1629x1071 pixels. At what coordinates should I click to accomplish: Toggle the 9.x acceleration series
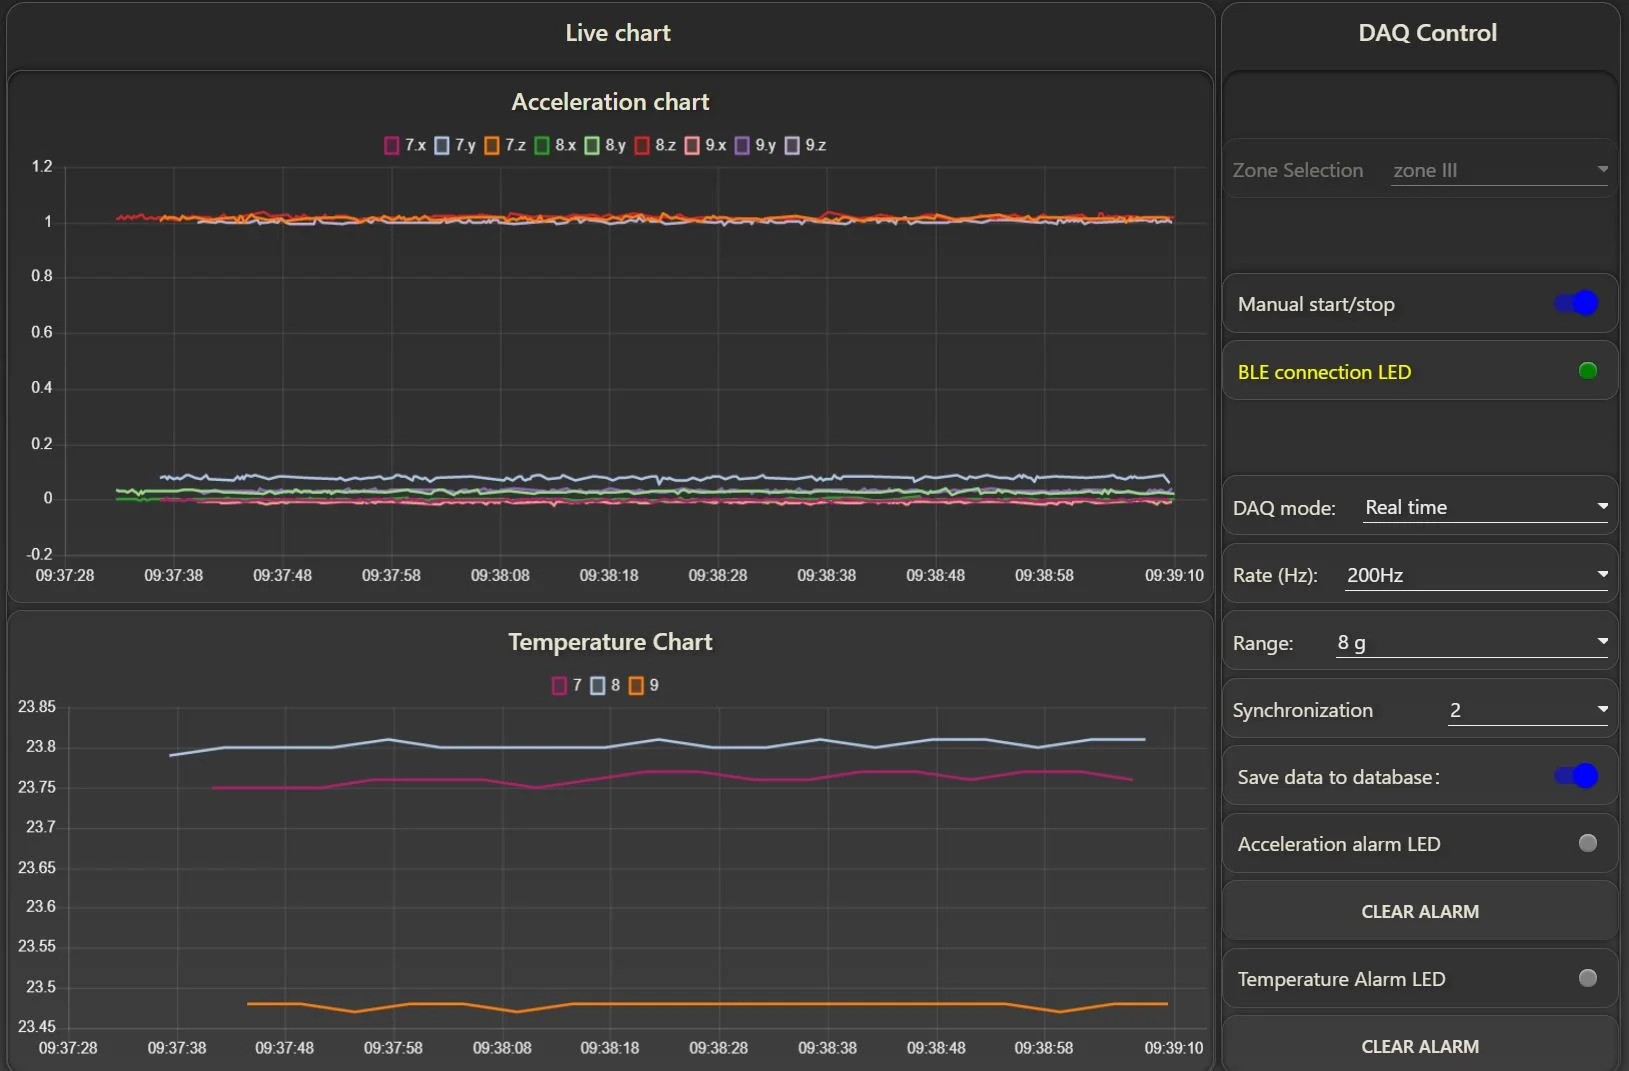705,145
